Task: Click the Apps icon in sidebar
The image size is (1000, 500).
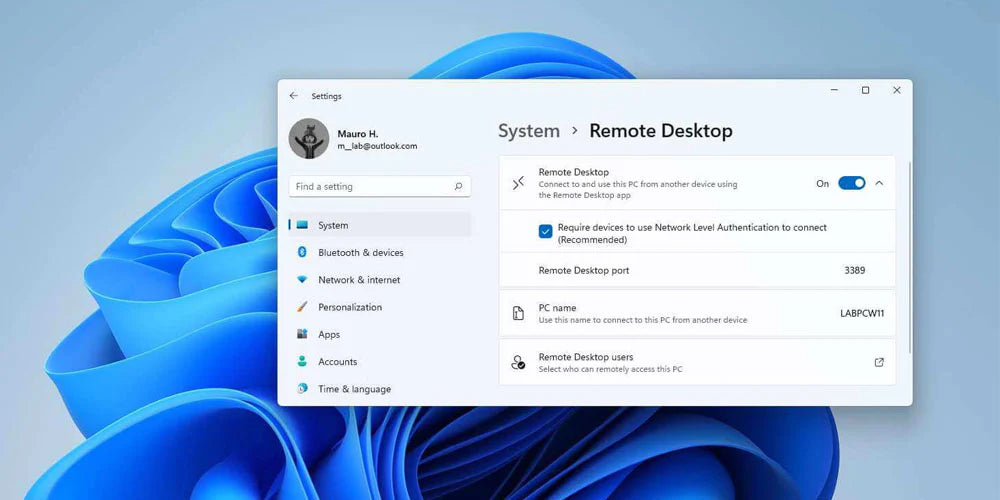Action: pyautogui.click(x=302, y=334)
